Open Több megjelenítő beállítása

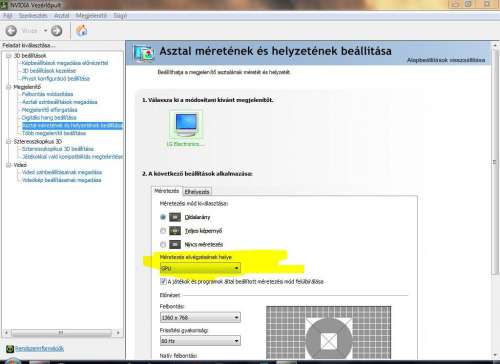[x=54, y=133]
